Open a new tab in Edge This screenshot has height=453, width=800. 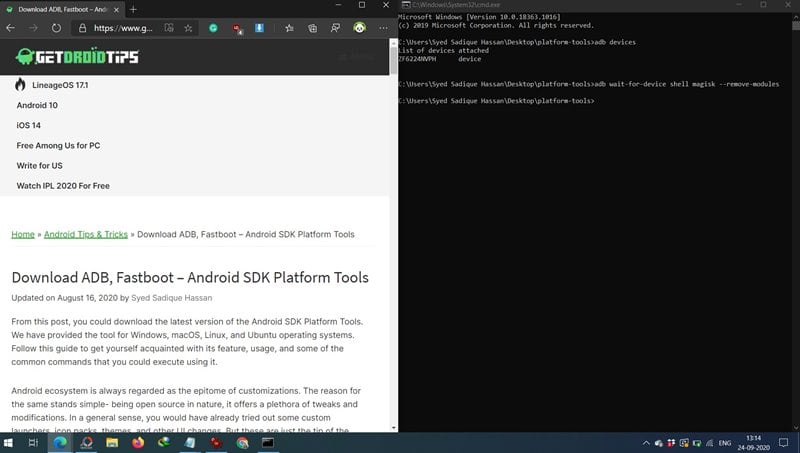(133, 9)
